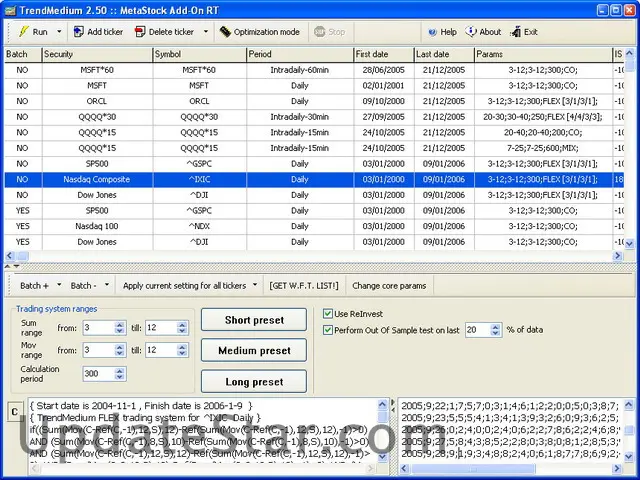Viewport: 640px width, 480px height.
Task: Click the TrendMedium title bar app icon
Action: (10, 10)
